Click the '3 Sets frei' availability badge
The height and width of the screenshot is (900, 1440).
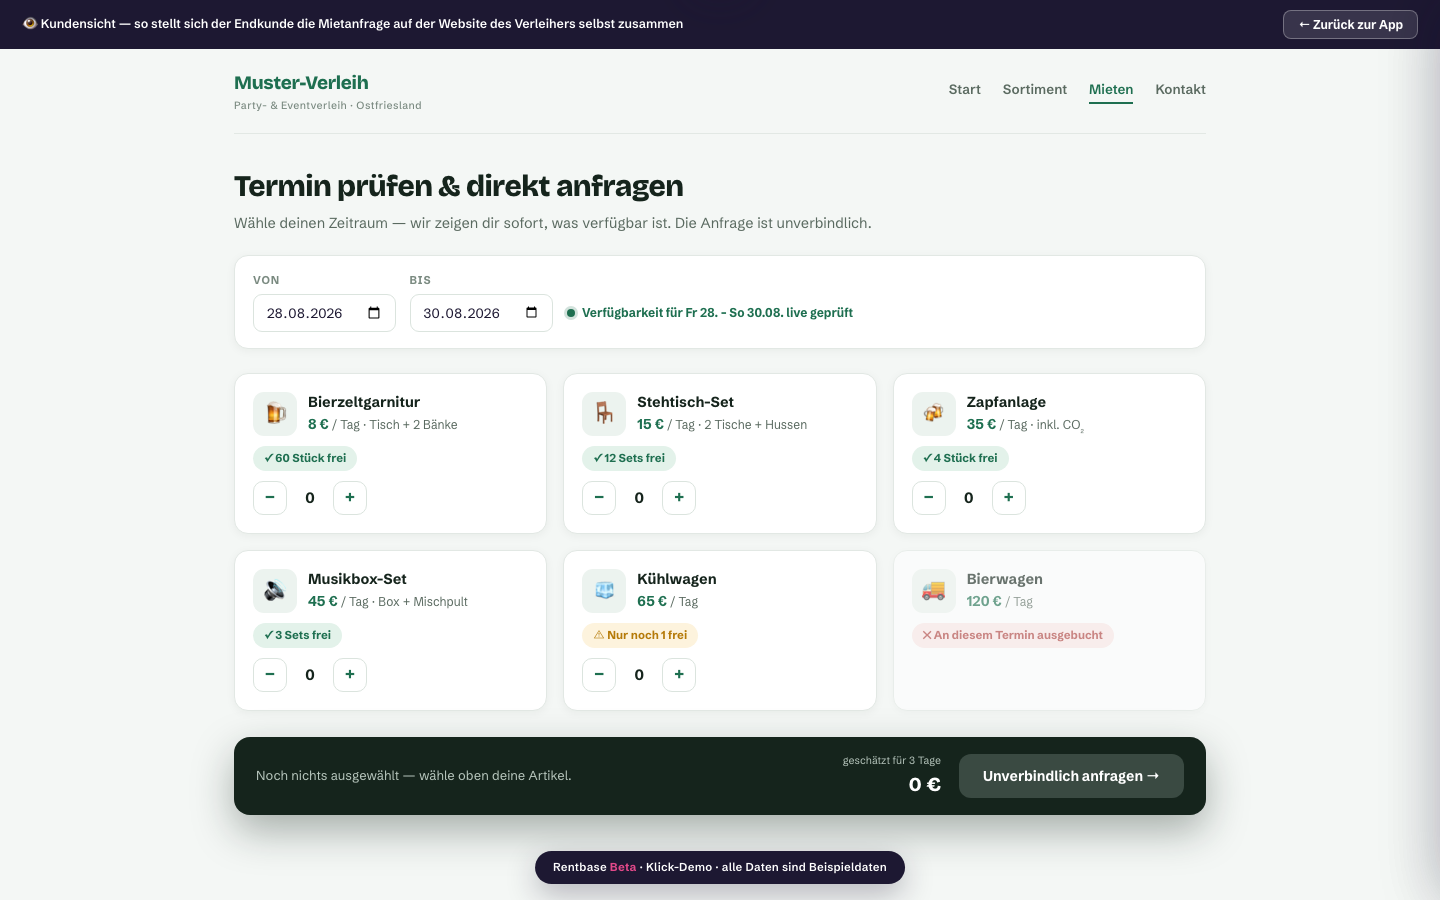click(x=297, y=635)
